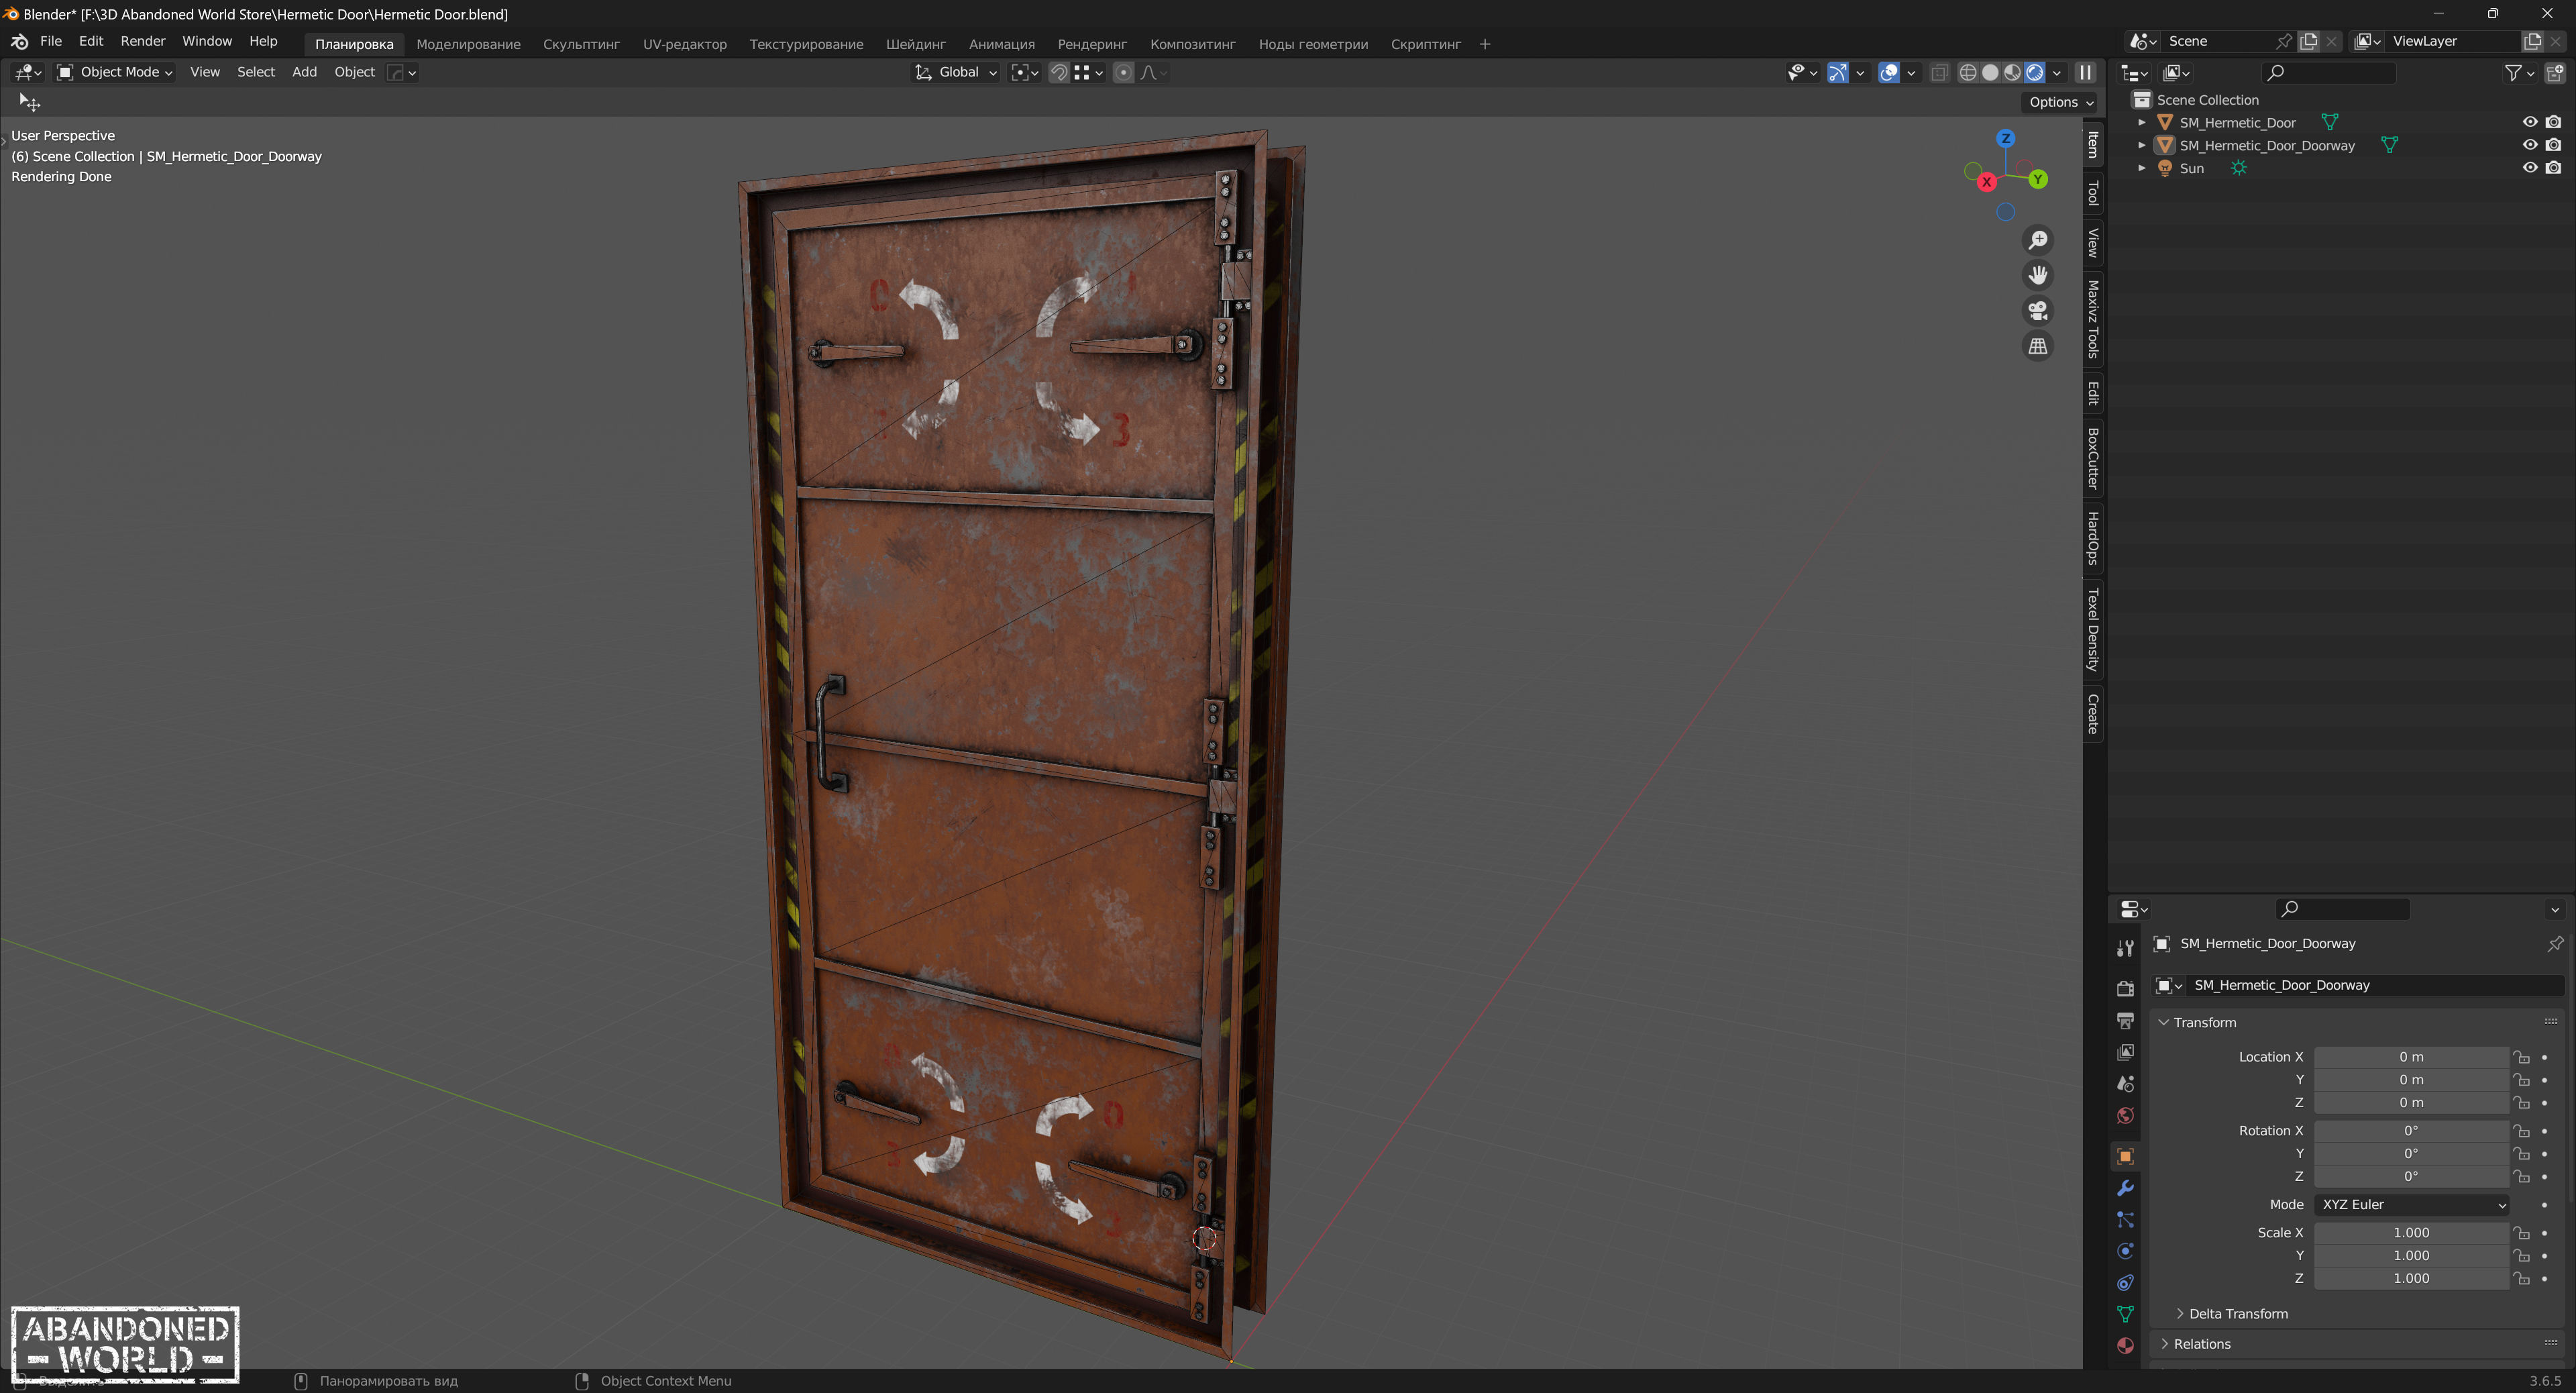Switch to wireframe viewport shading
This screenshot has height=1393, width=2576.
pyautogui.click(x=1967, y=72)
